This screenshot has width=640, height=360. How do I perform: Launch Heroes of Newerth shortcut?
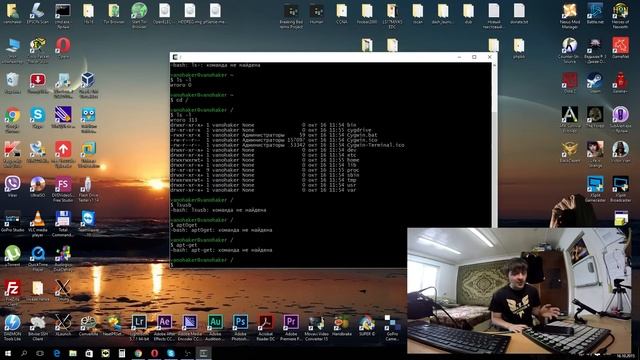pos(620,16)
